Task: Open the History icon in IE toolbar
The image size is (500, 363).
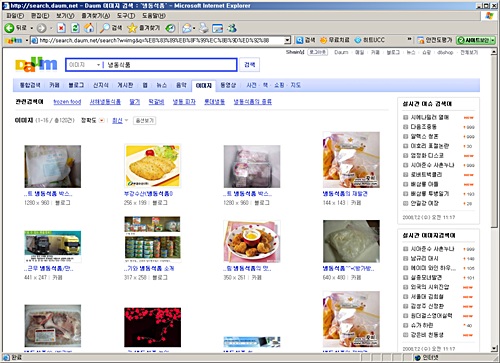Action: pos(171,28)
